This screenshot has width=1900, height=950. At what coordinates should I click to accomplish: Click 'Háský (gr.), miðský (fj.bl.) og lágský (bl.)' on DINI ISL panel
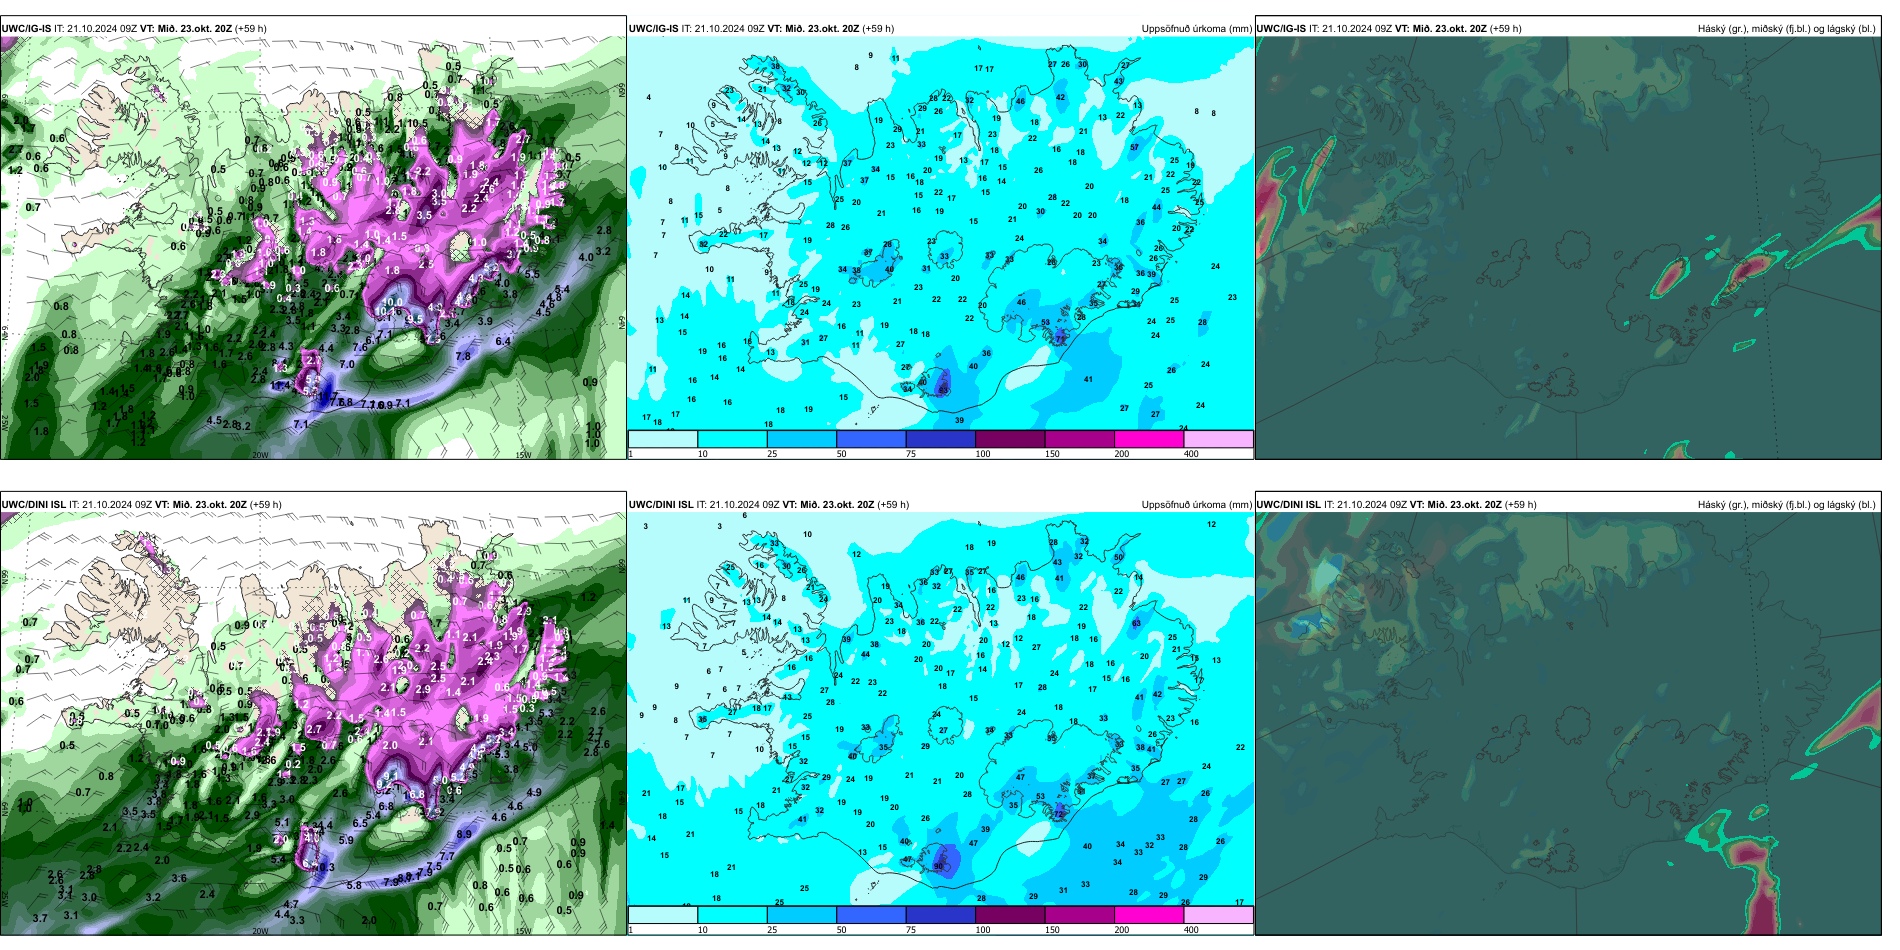tap(1786, 505)
